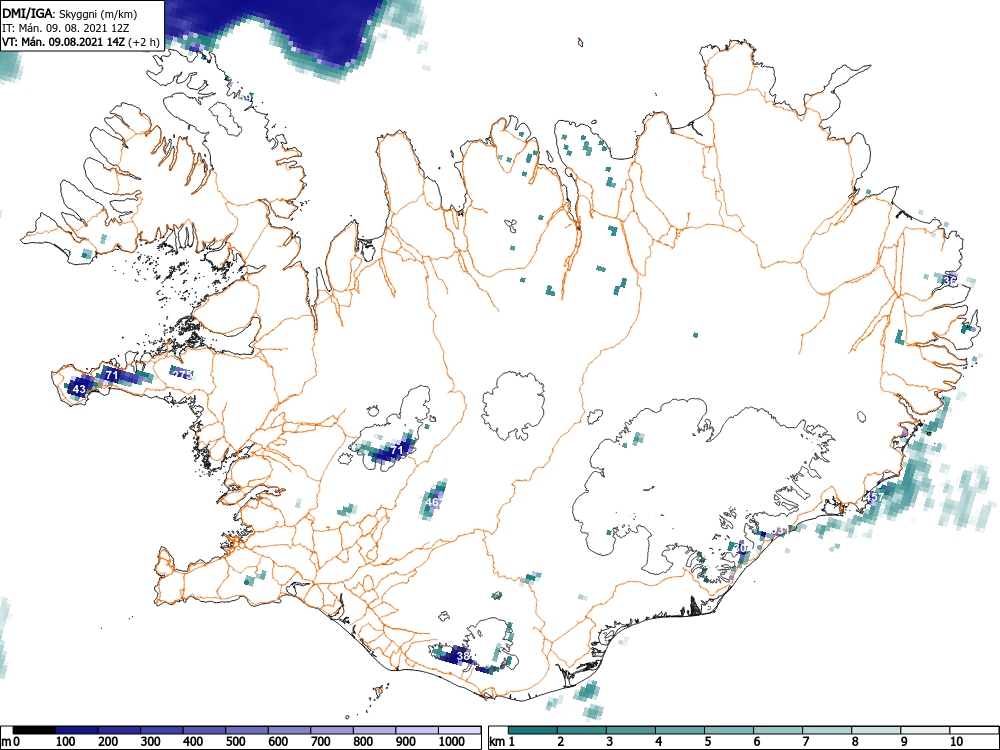Click the '5' km legend tick label

708,742
